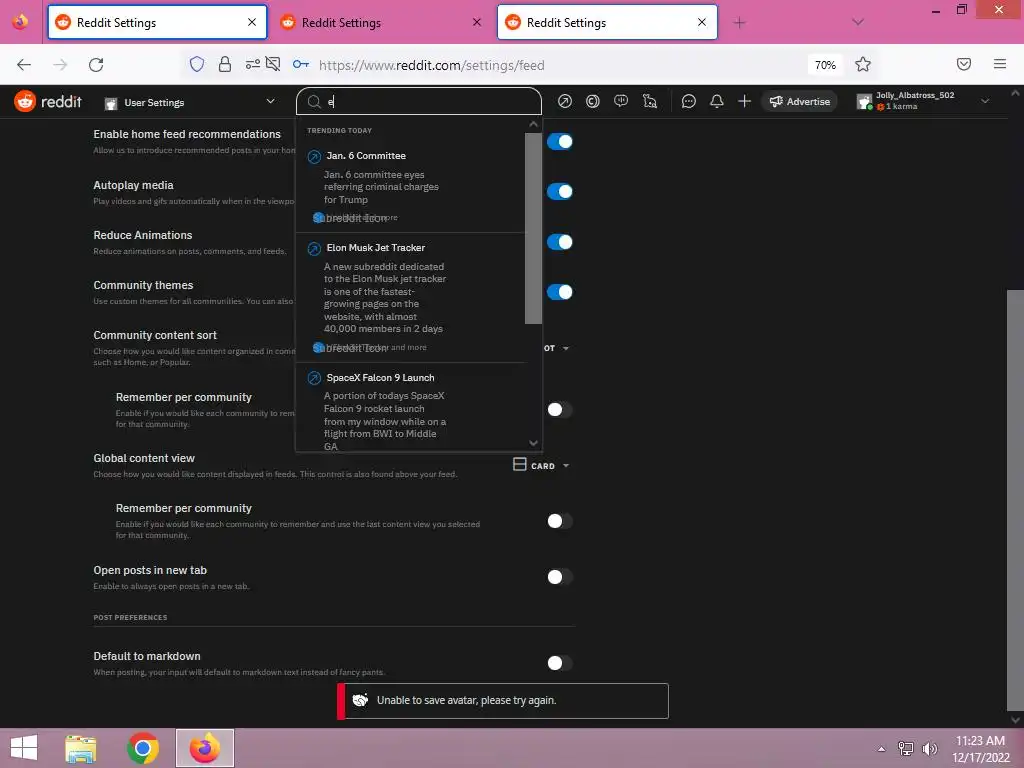The image size is (1024, 768).
Task: Click the Advertise button
Action: click(799, 101)
